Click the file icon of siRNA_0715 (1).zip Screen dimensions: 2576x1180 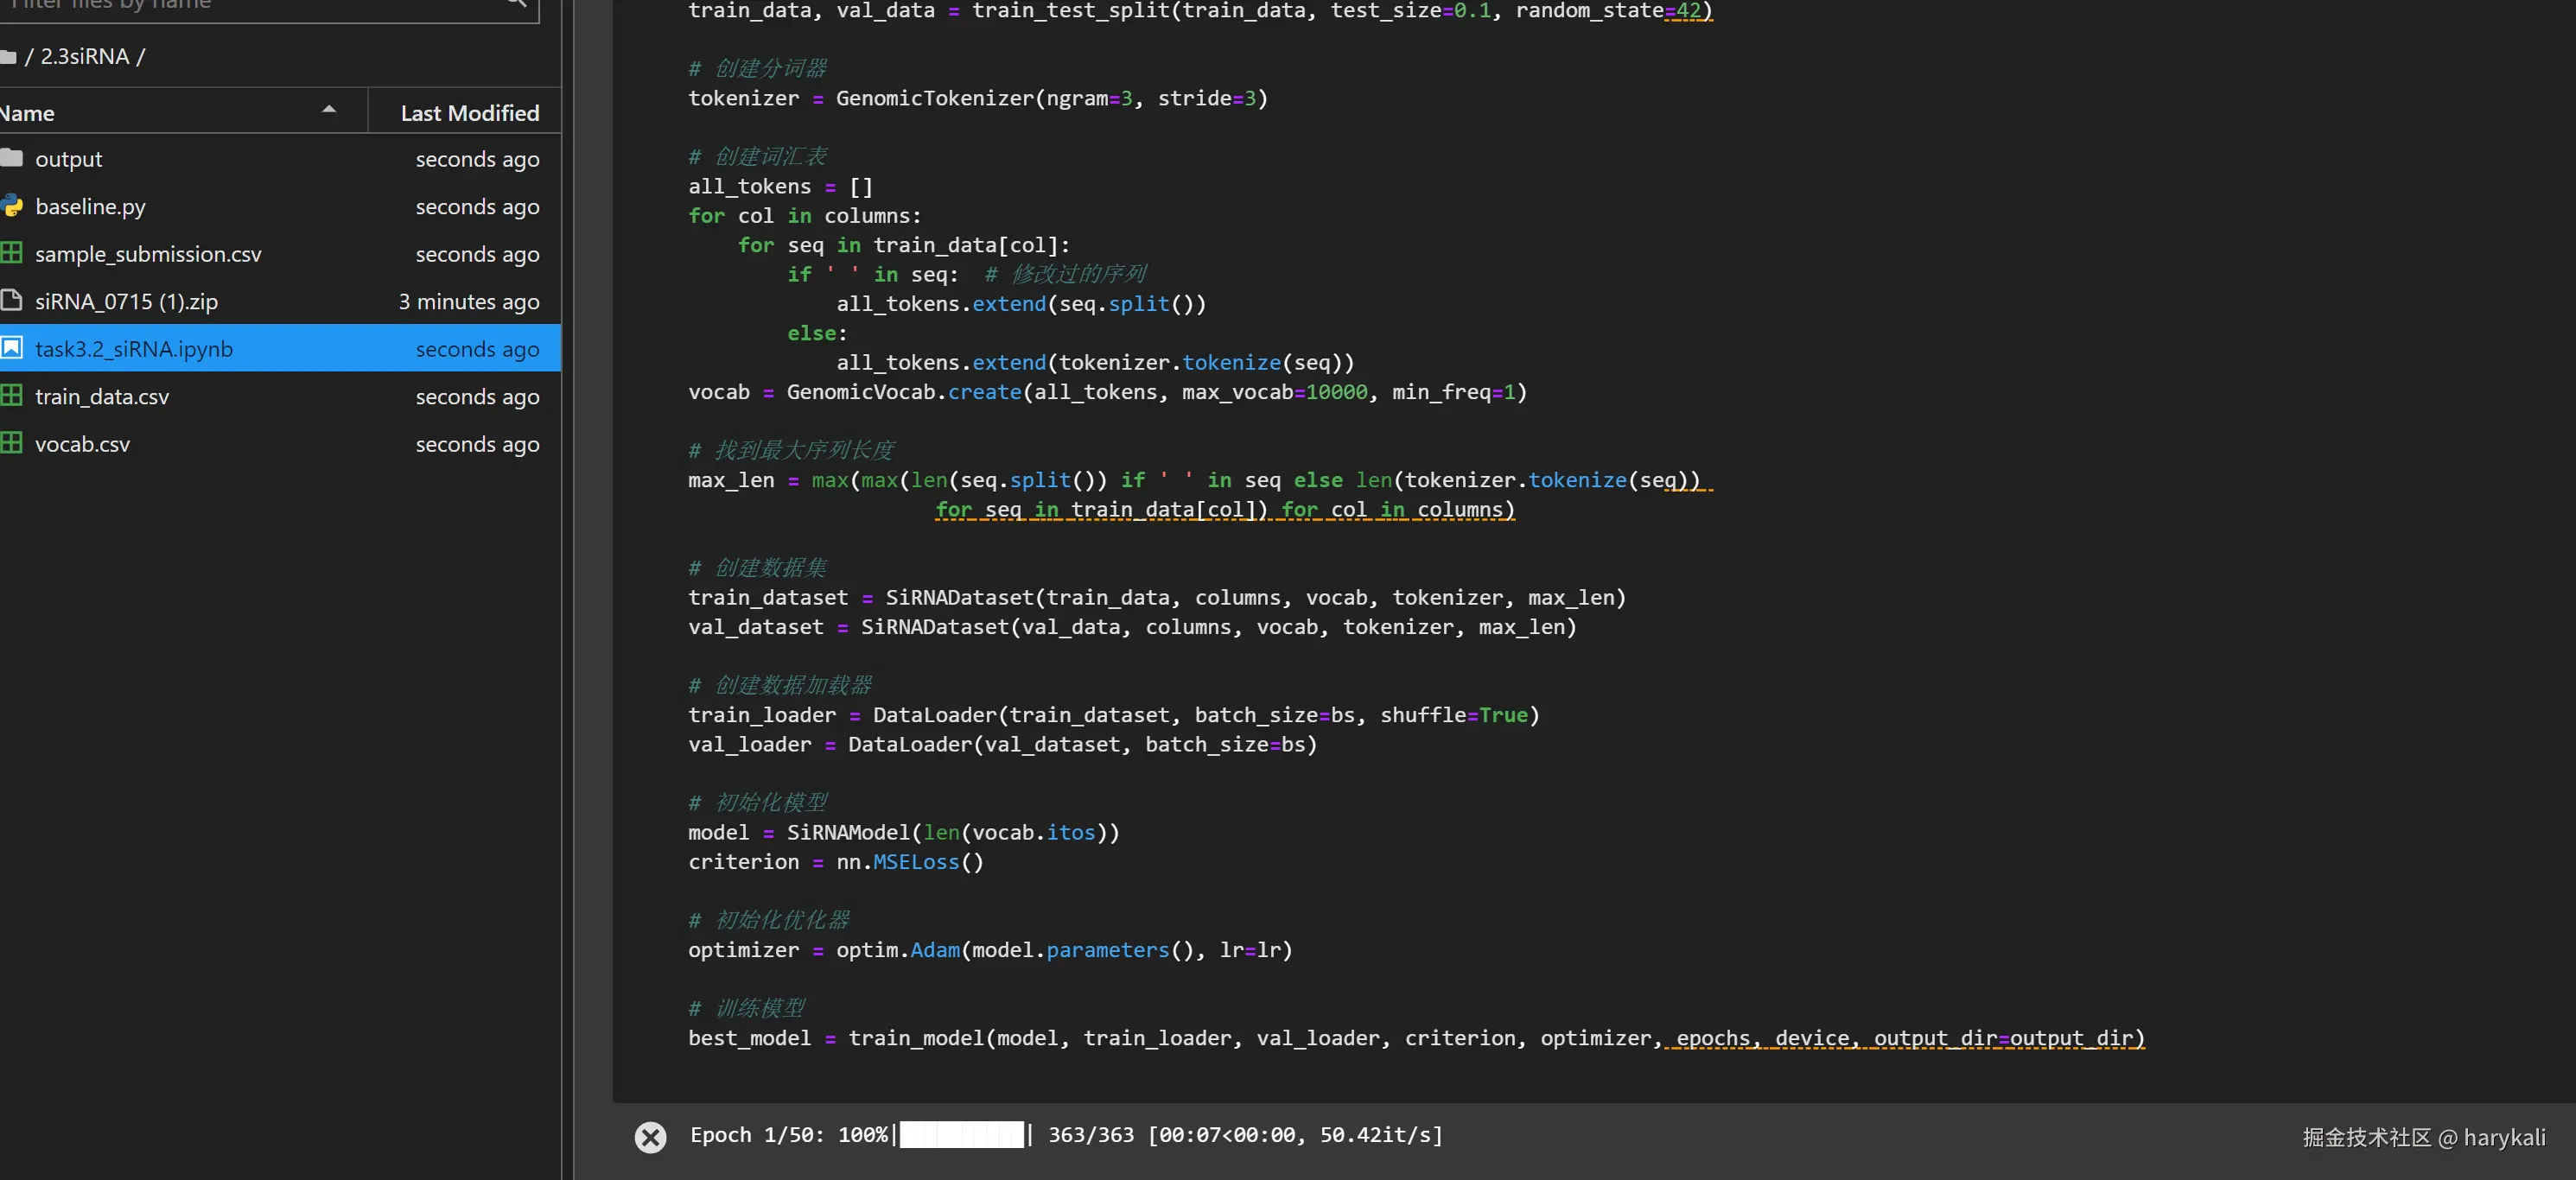[11, 300]
